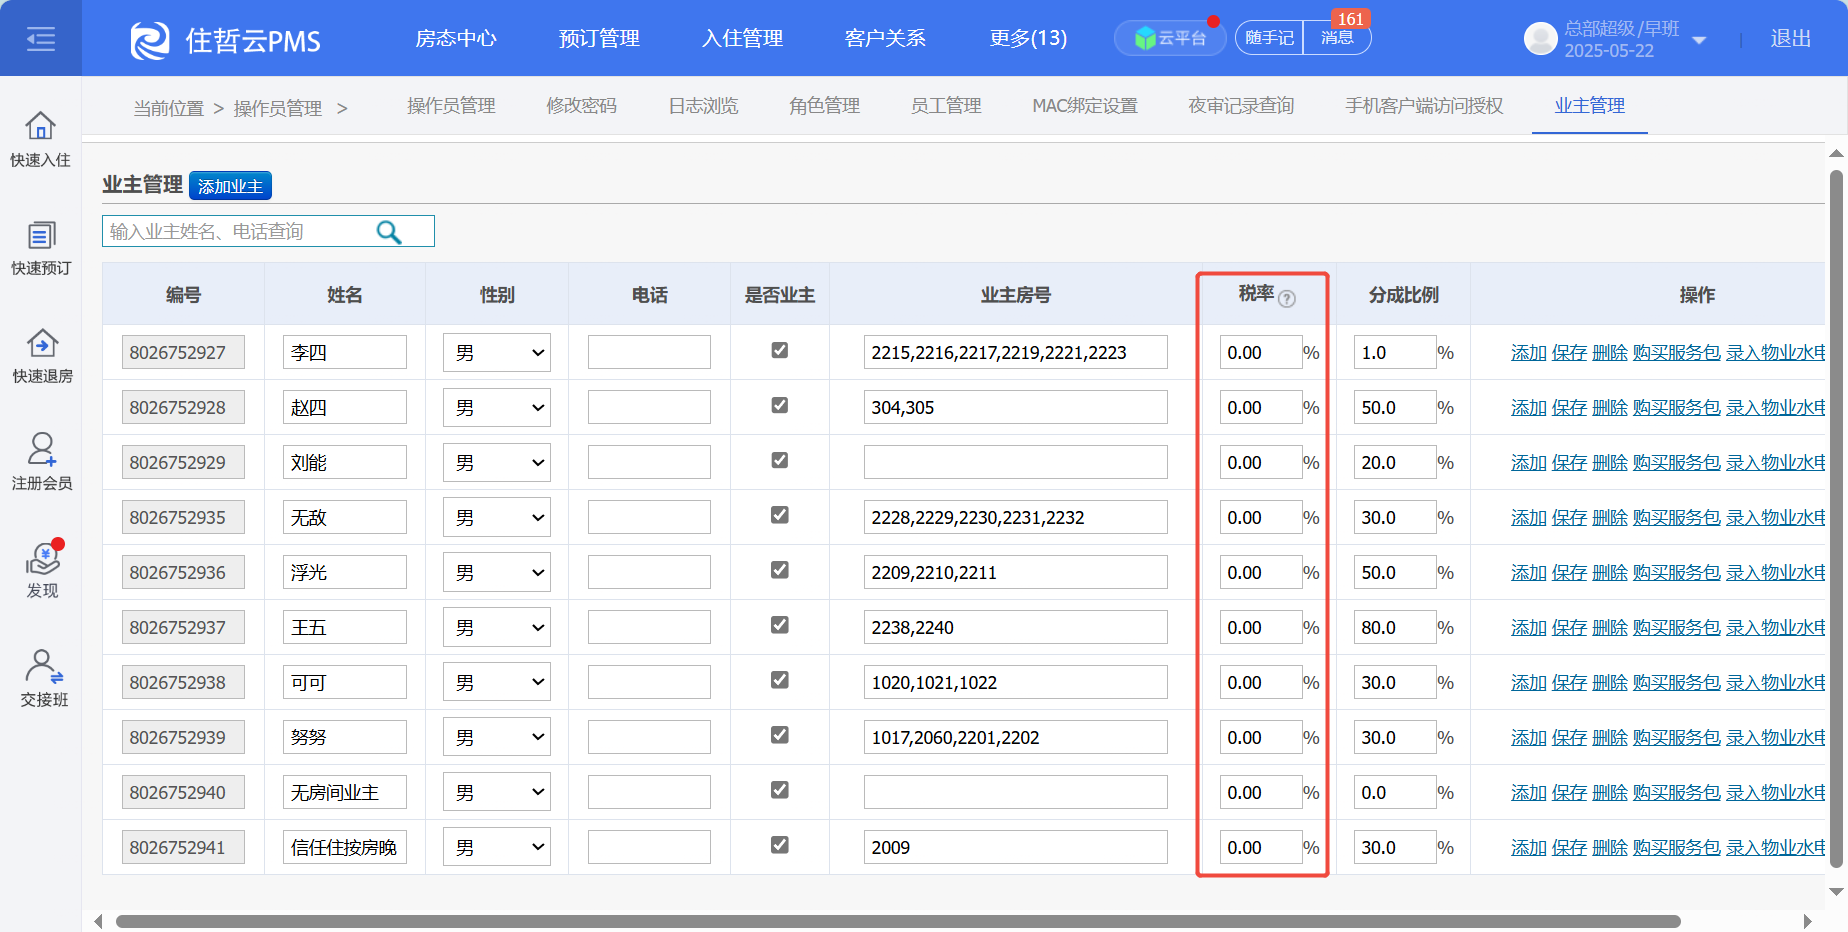This screenshot has width=1848, height=932.
Task: Click the vertical scrollbar thumb
Action: tap(1836, 518)
